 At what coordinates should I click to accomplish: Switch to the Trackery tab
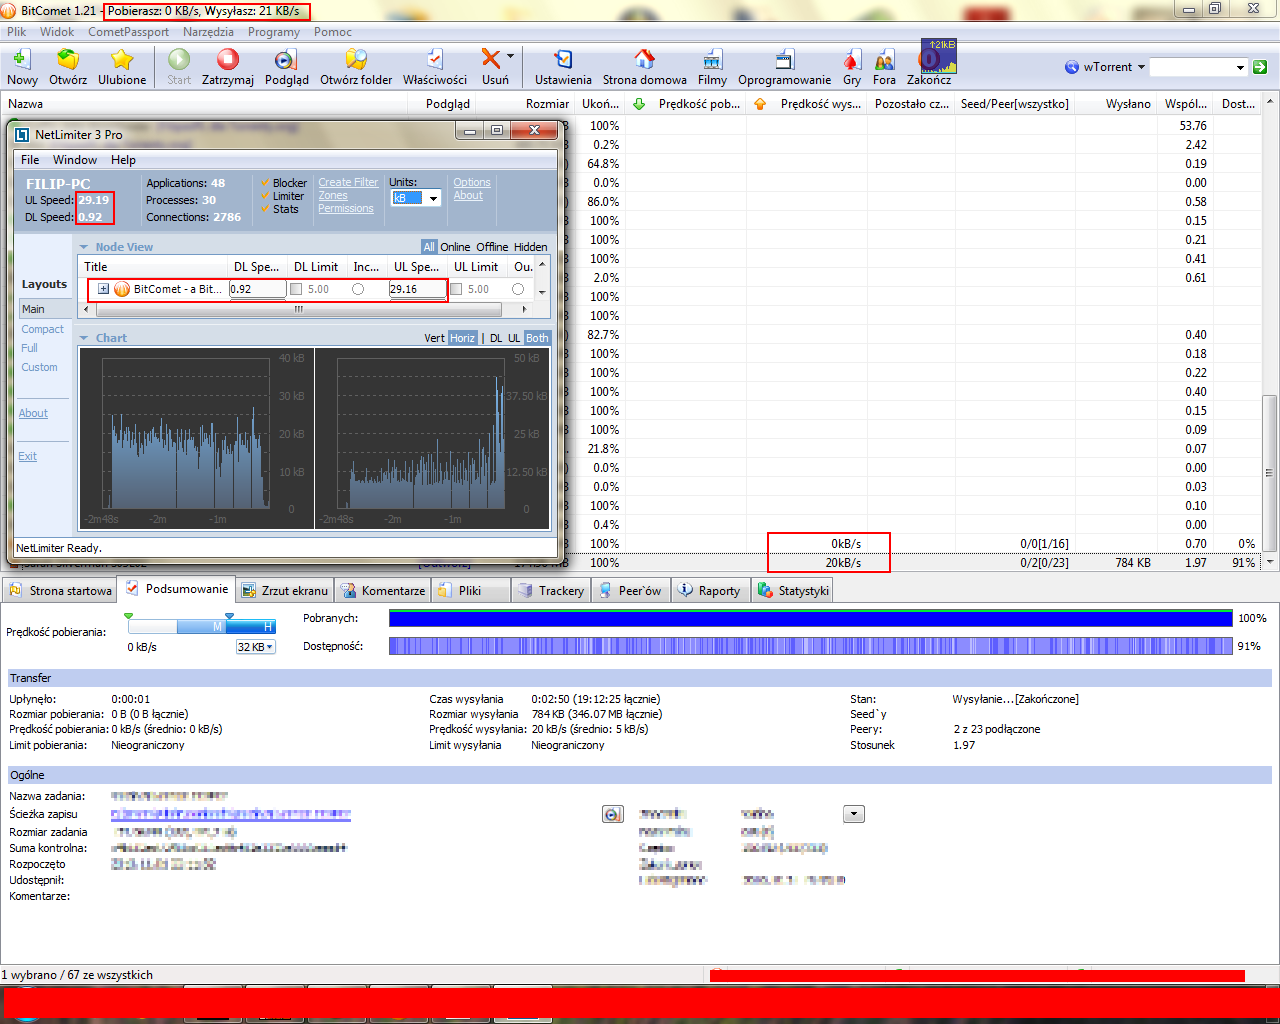pos(551,591)
